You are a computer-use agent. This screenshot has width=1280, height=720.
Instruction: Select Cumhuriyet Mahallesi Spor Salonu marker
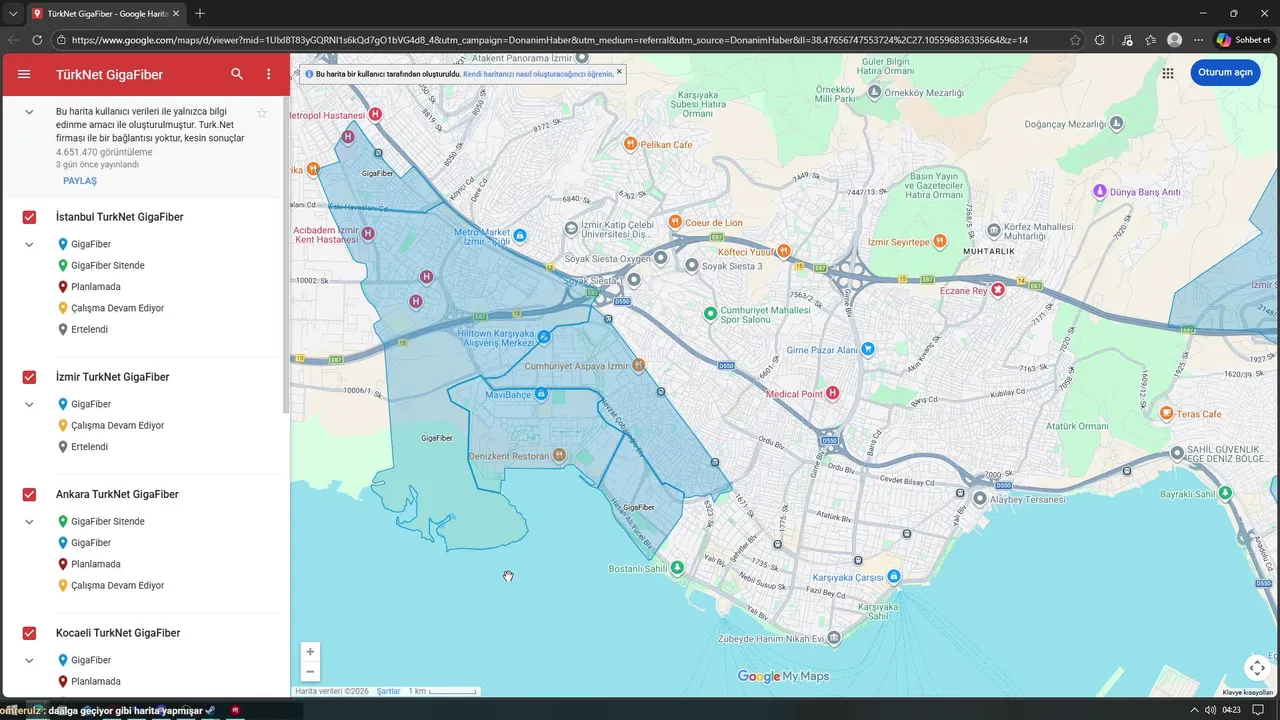click(x=711, y=314)
